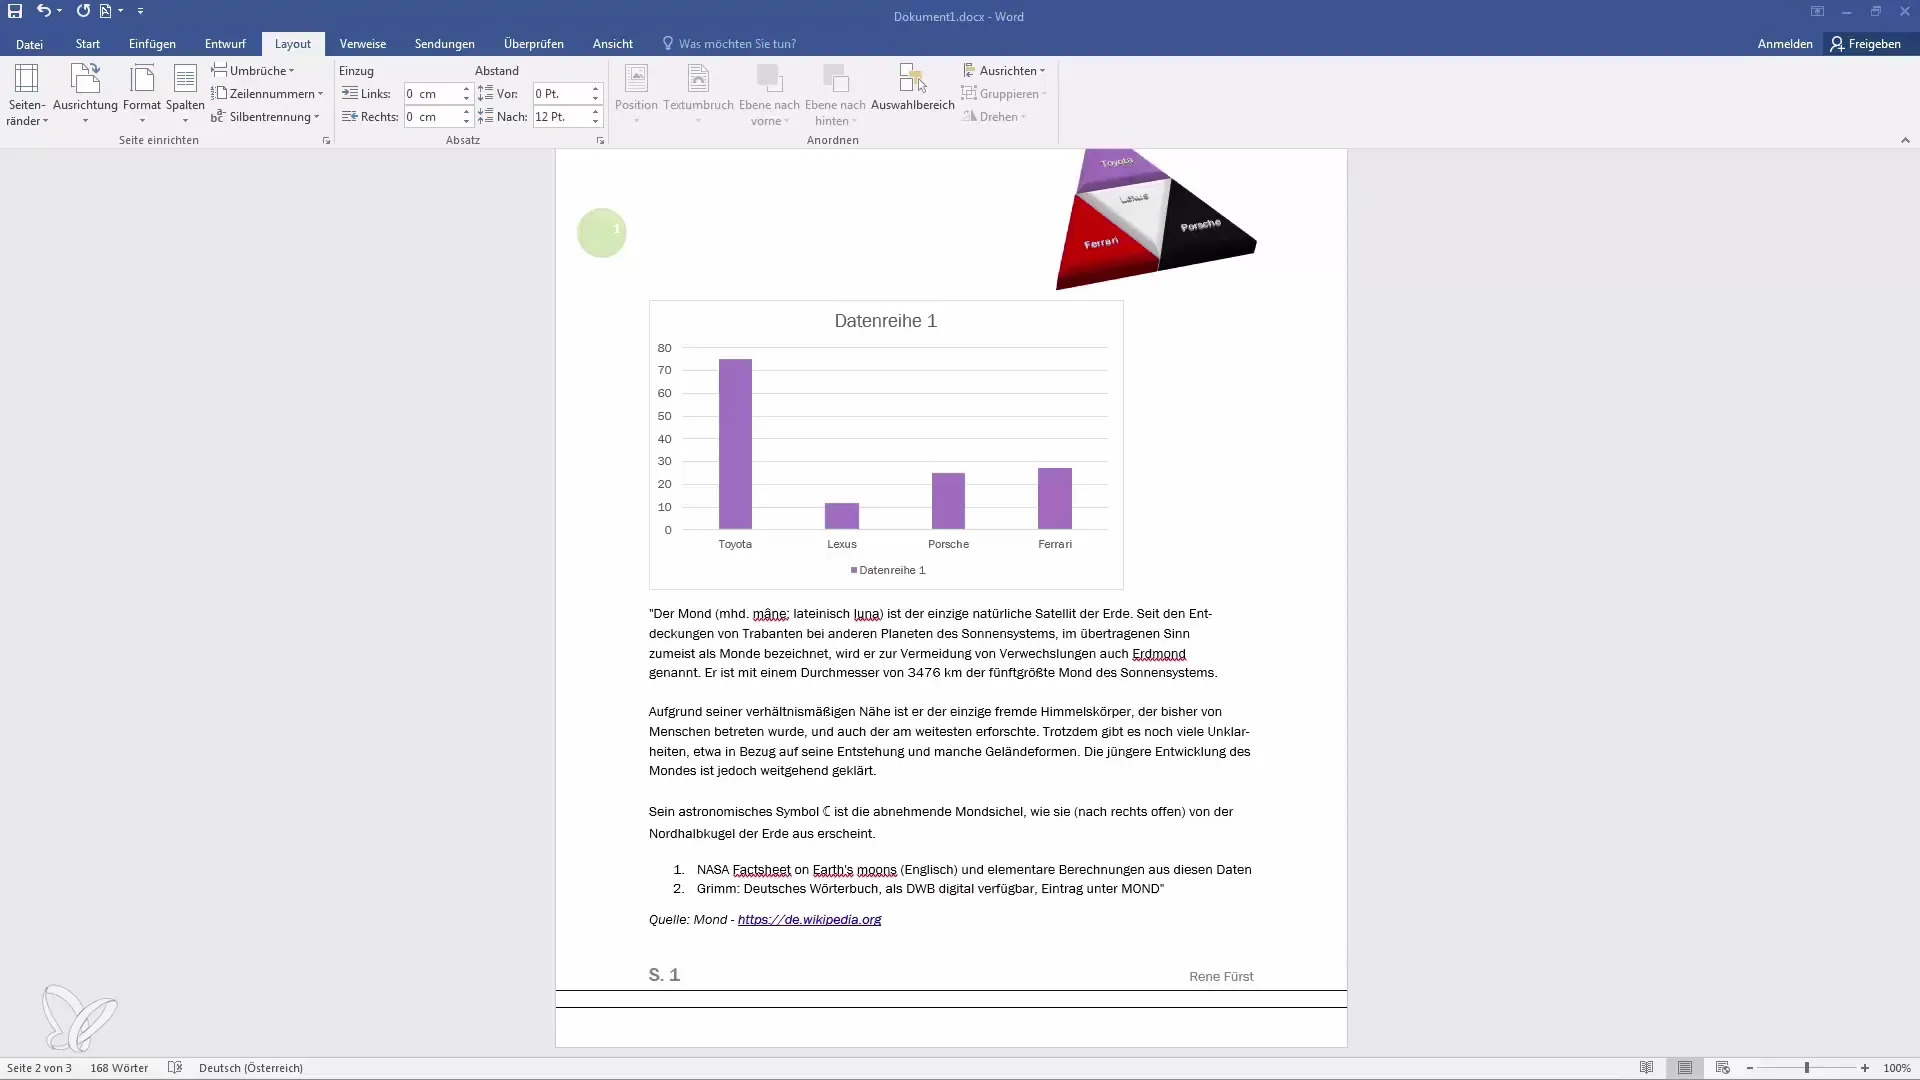Click the Seite 2 von 3 indicator
This screenshot has height=1080, width=1920.
tap(39, 1068)
